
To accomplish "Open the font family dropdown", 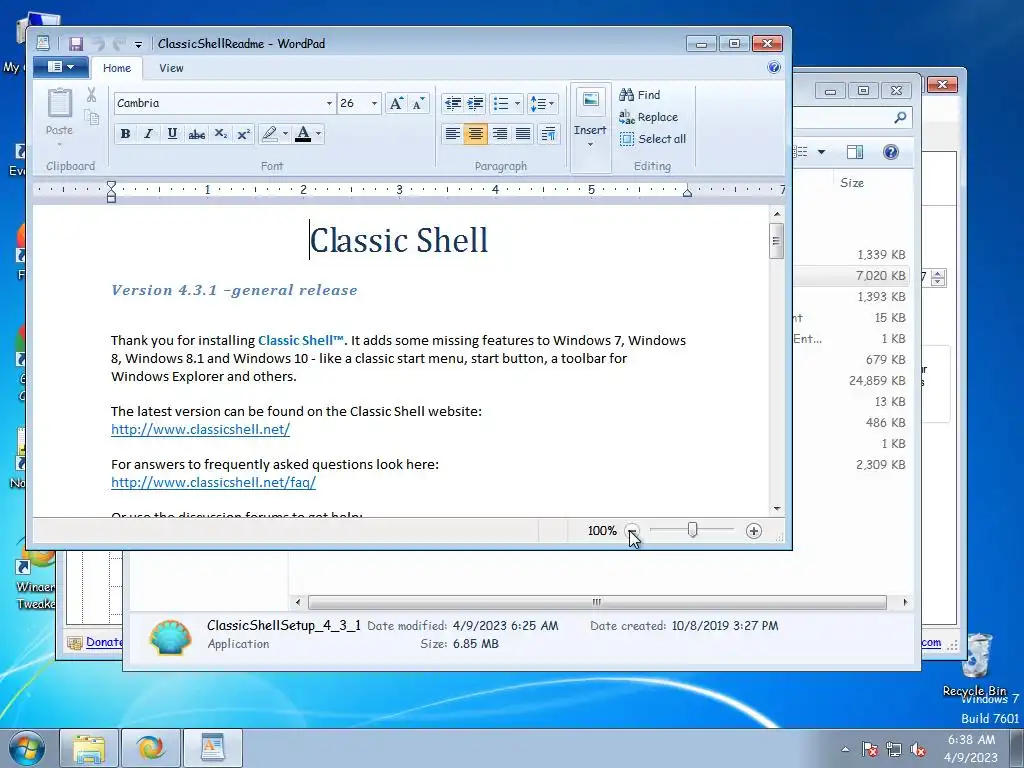I will (x=329, y=103).
